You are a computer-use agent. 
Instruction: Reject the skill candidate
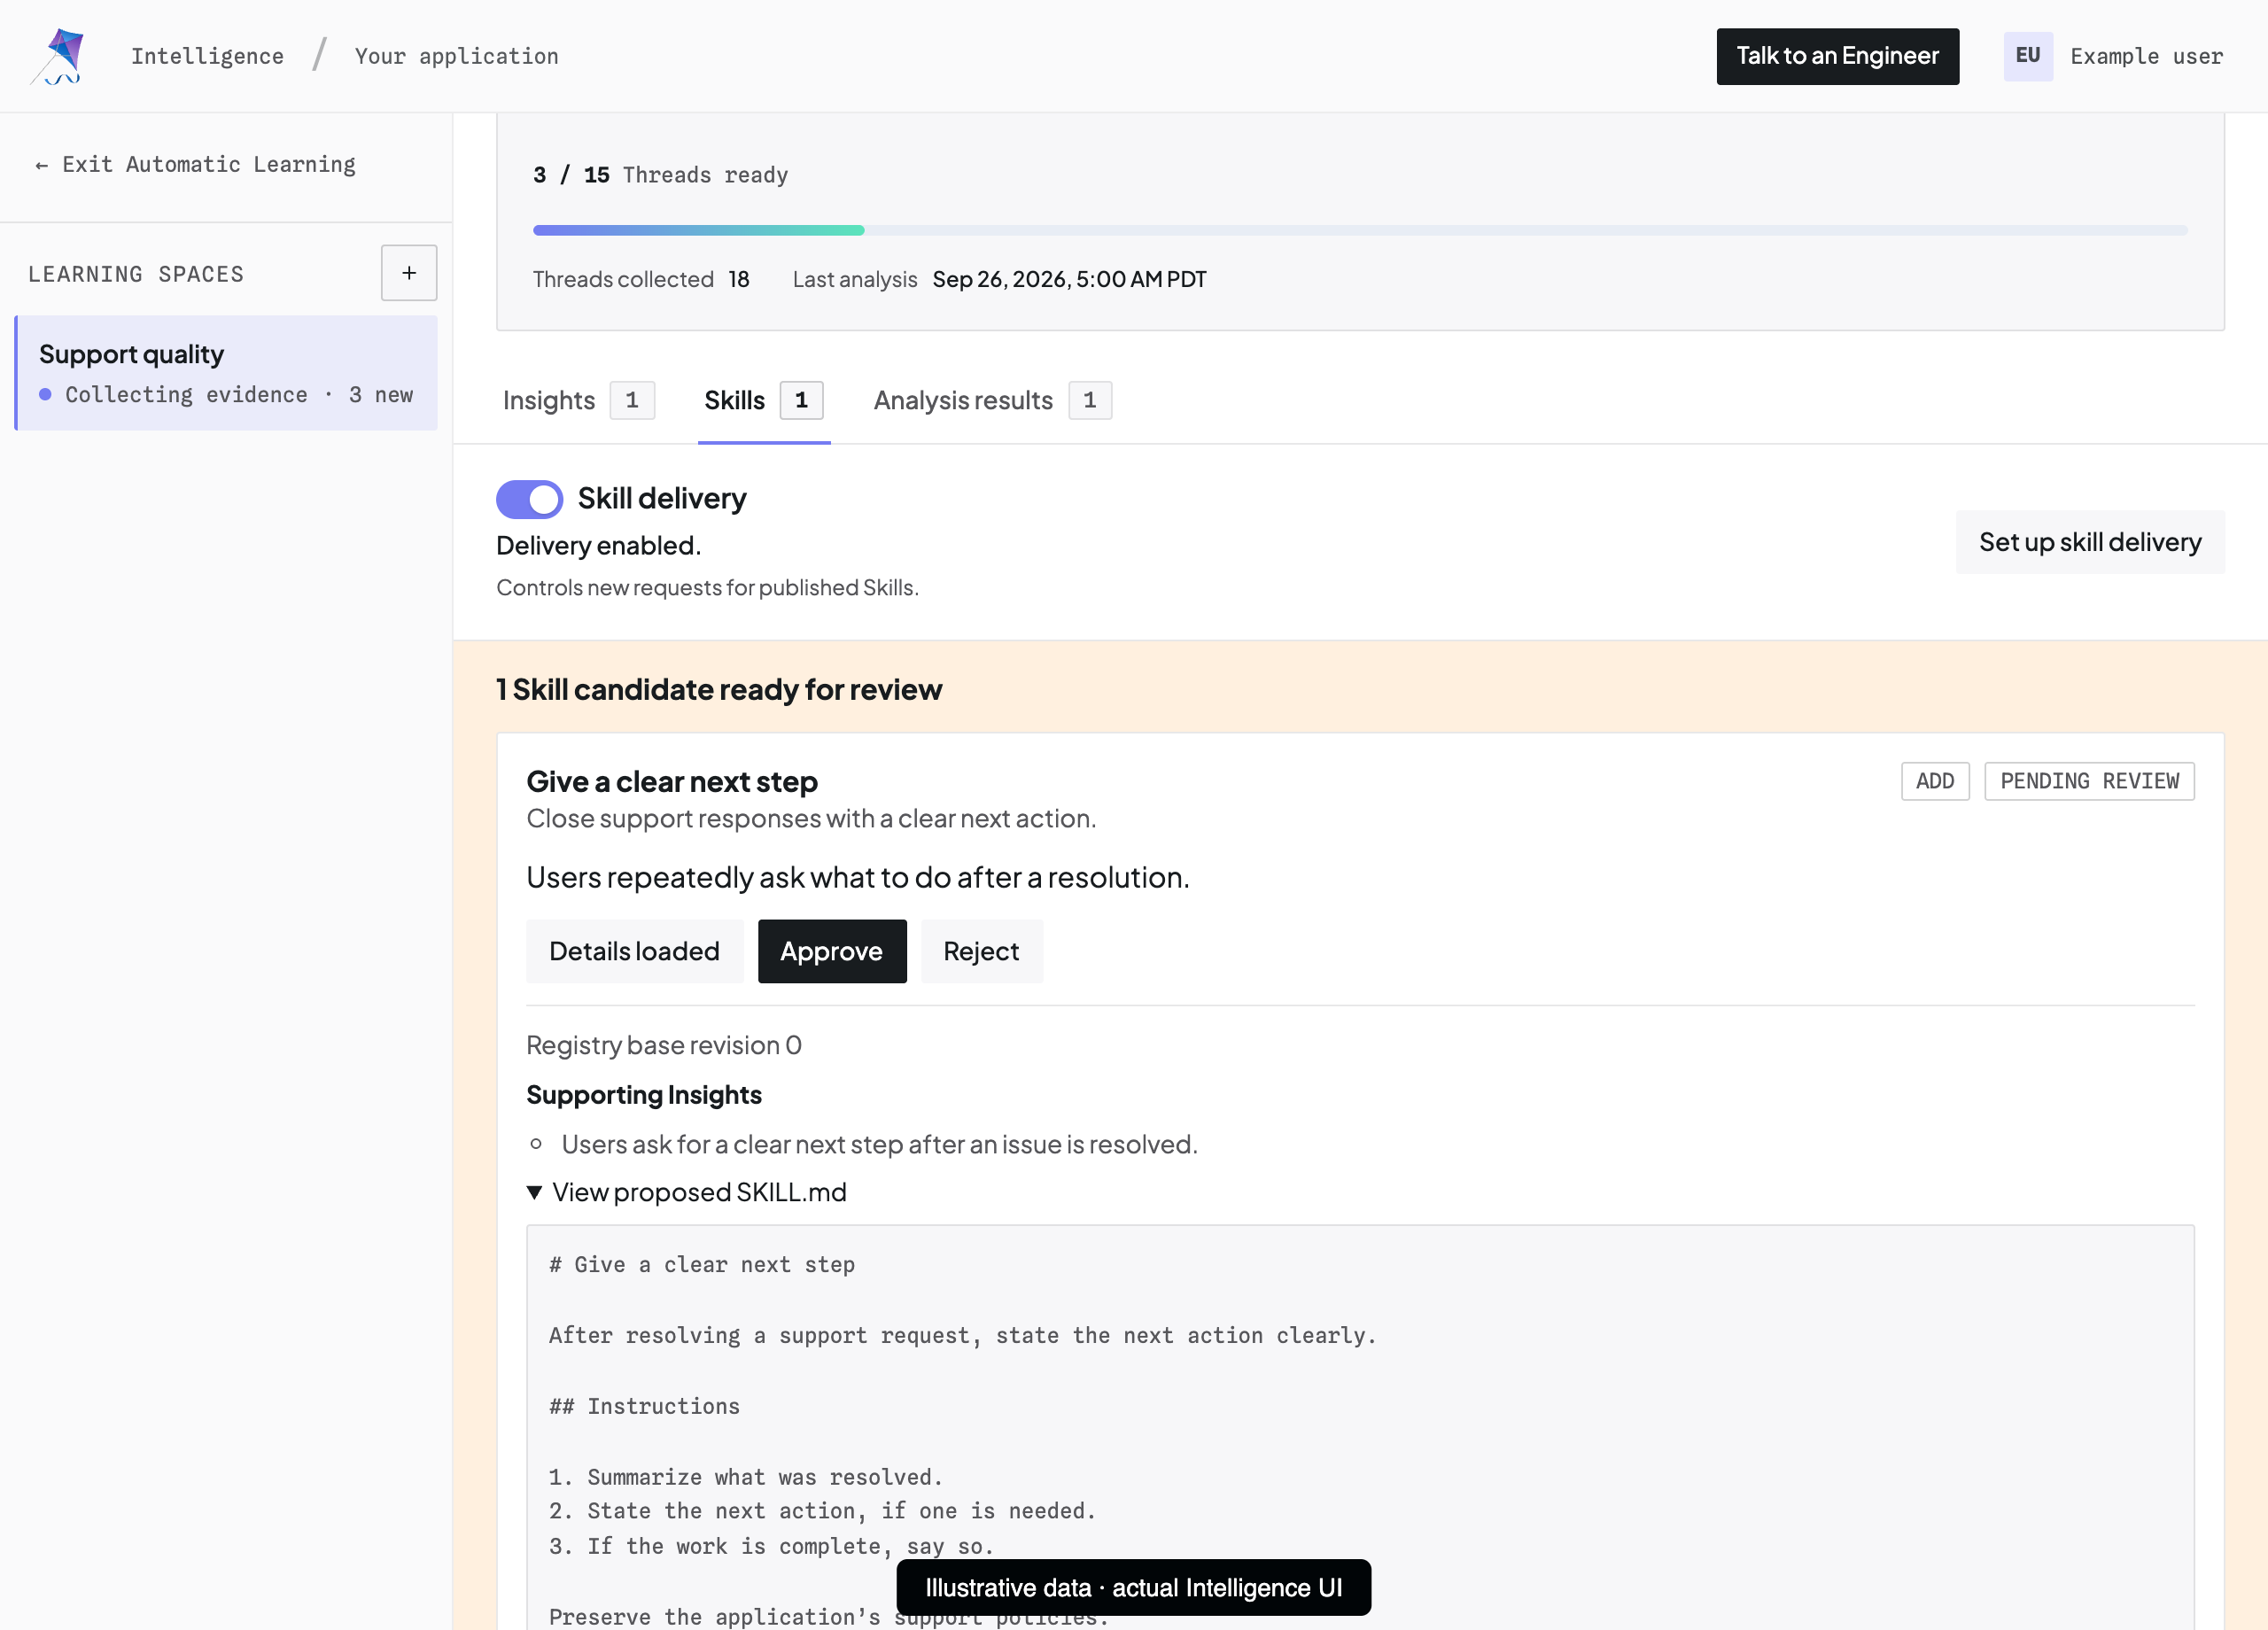981,951
